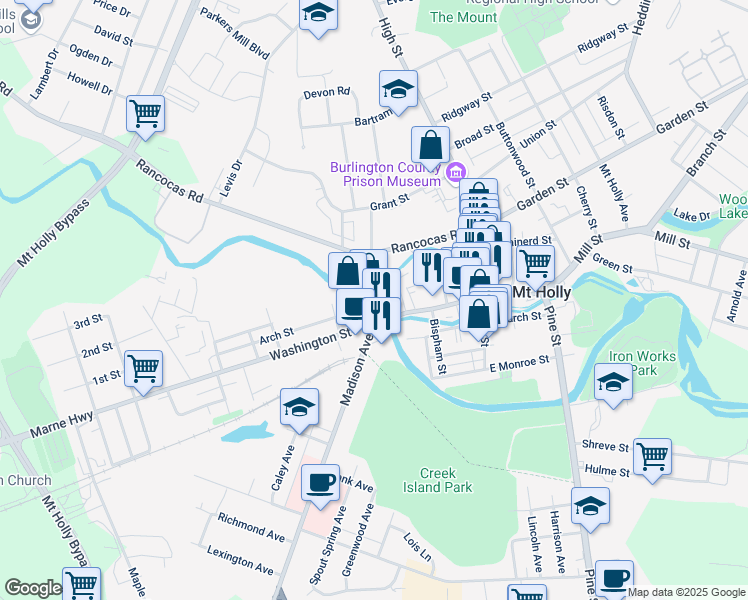
Task: Select the Lincoln Ave label
Action: 535,544
